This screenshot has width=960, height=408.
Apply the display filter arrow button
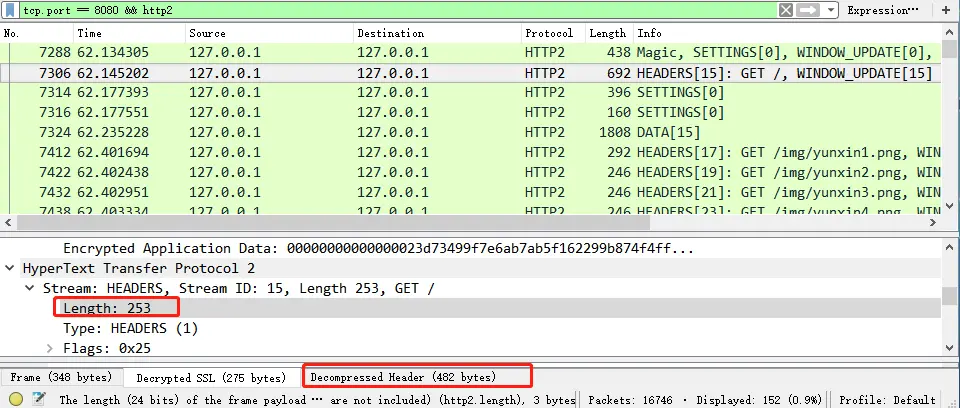point(808,10)
